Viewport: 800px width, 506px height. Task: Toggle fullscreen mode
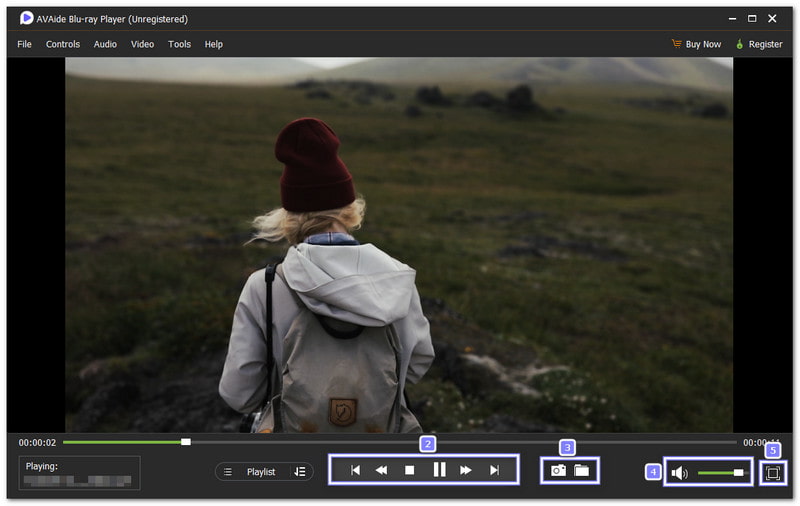[x=772, y=473]
